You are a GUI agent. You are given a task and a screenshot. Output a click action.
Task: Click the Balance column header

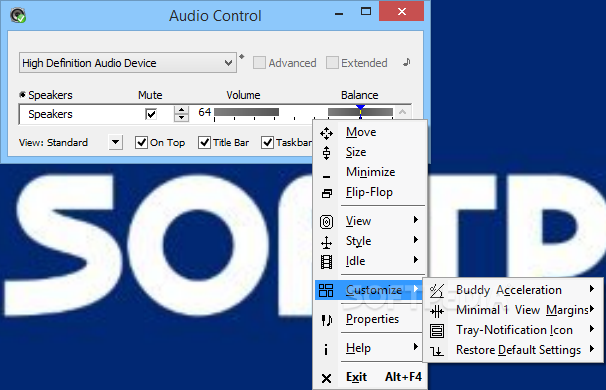pyautogui.click(x=359, y=95)
